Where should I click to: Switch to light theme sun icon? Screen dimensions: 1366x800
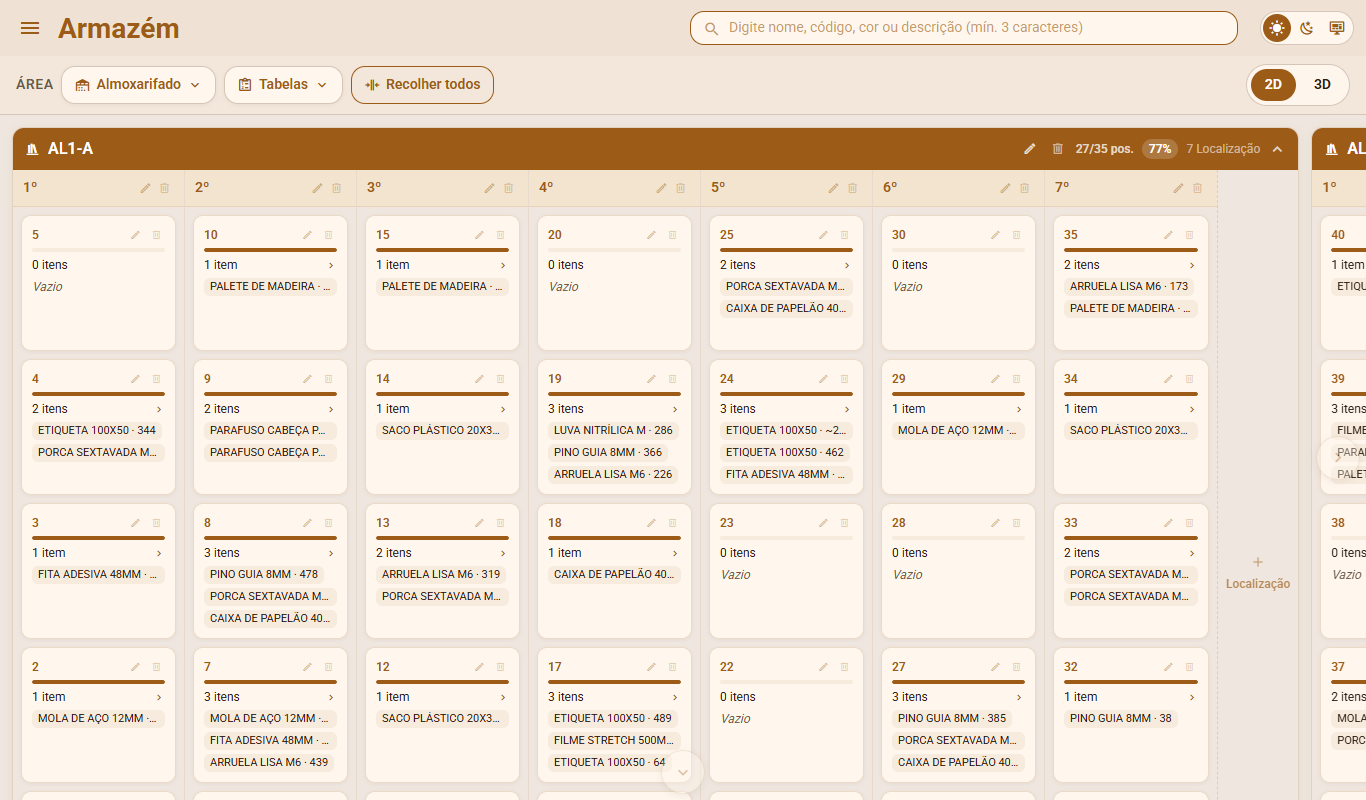pos(1277,28)
